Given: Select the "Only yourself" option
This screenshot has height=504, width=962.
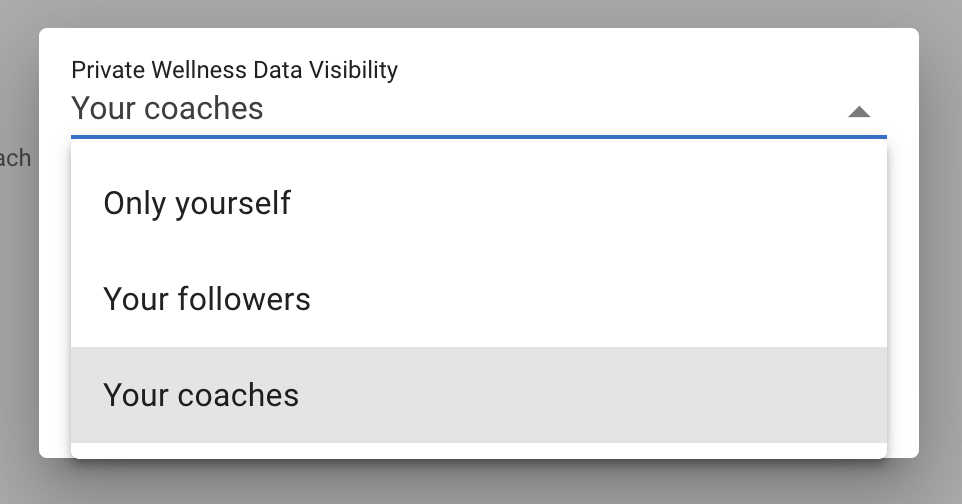Looking at the screenshot, I should [x=197, y=203].
